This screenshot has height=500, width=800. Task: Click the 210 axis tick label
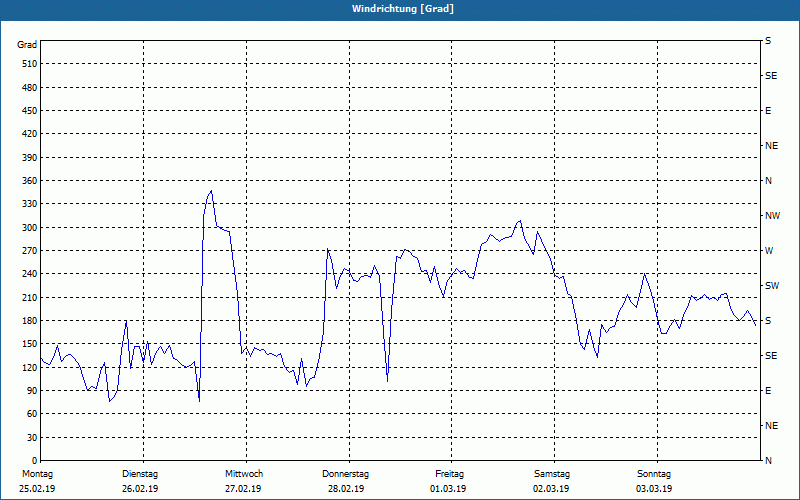coord(29,297)
